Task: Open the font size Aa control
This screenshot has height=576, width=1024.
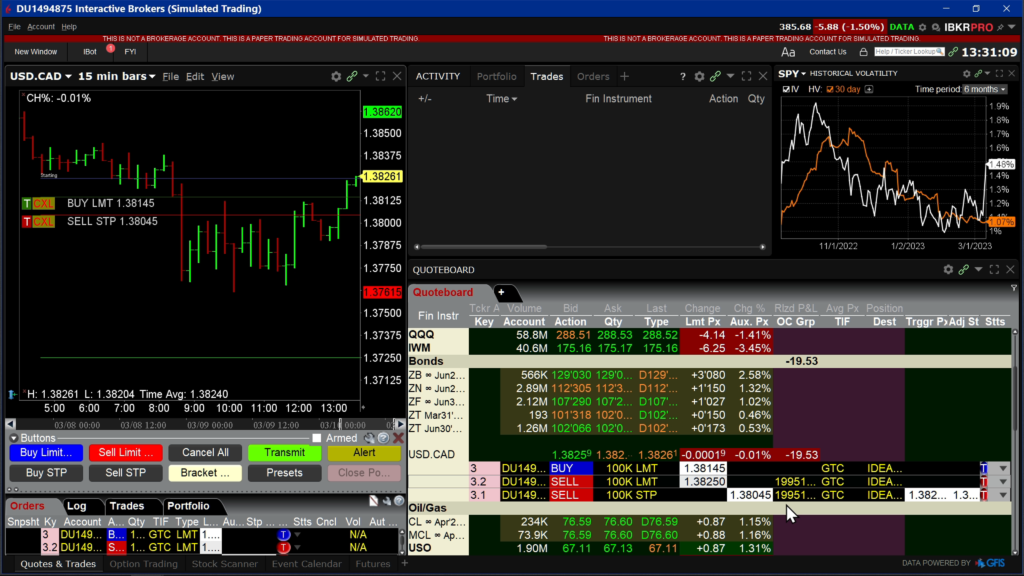Action: click(x=788, y=52)
